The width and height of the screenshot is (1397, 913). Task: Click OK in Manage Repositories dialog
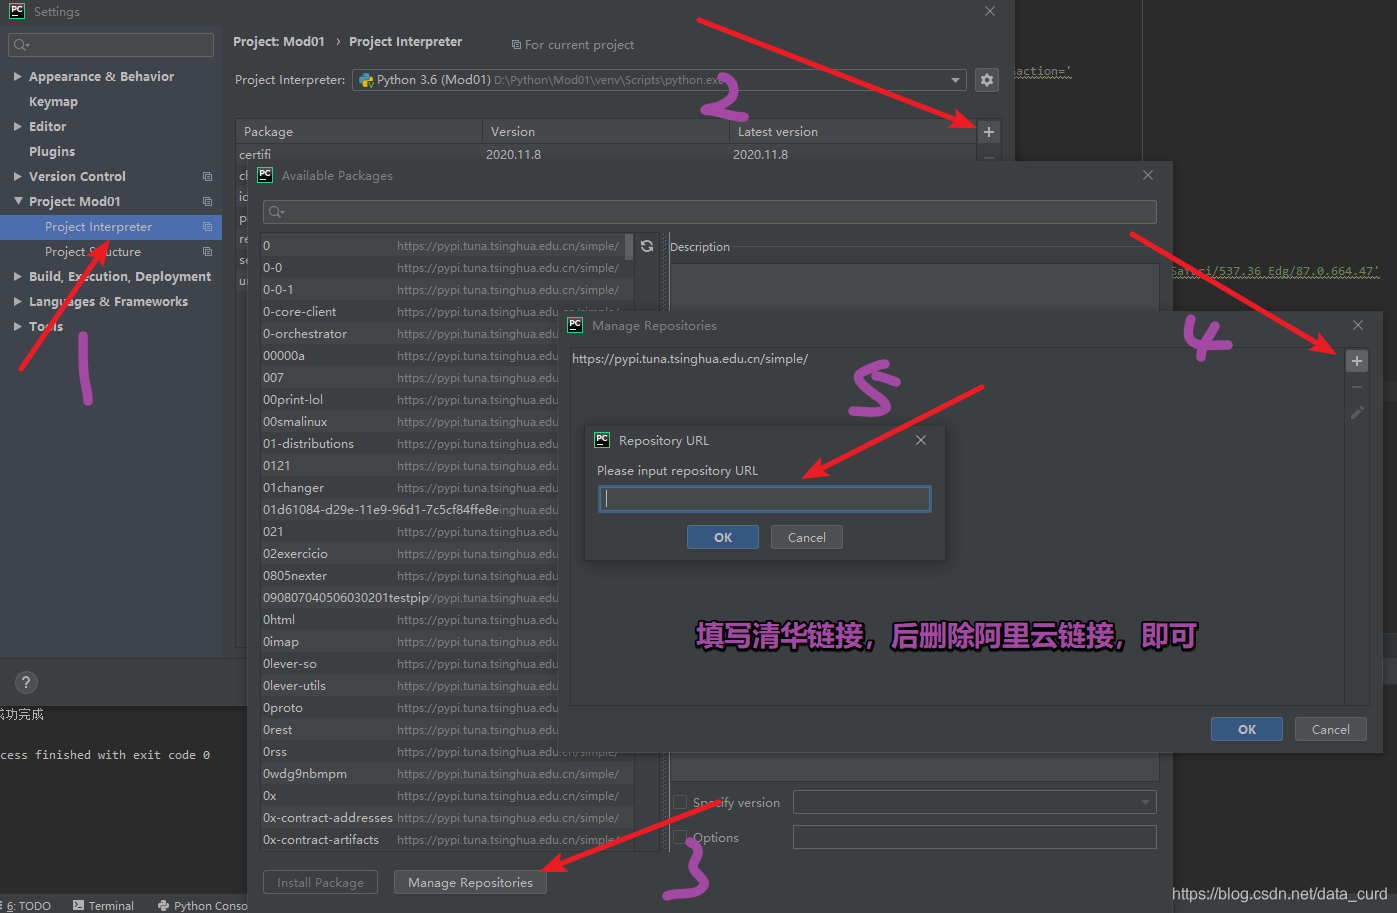pyautogui.click(x=1247, y=729)
